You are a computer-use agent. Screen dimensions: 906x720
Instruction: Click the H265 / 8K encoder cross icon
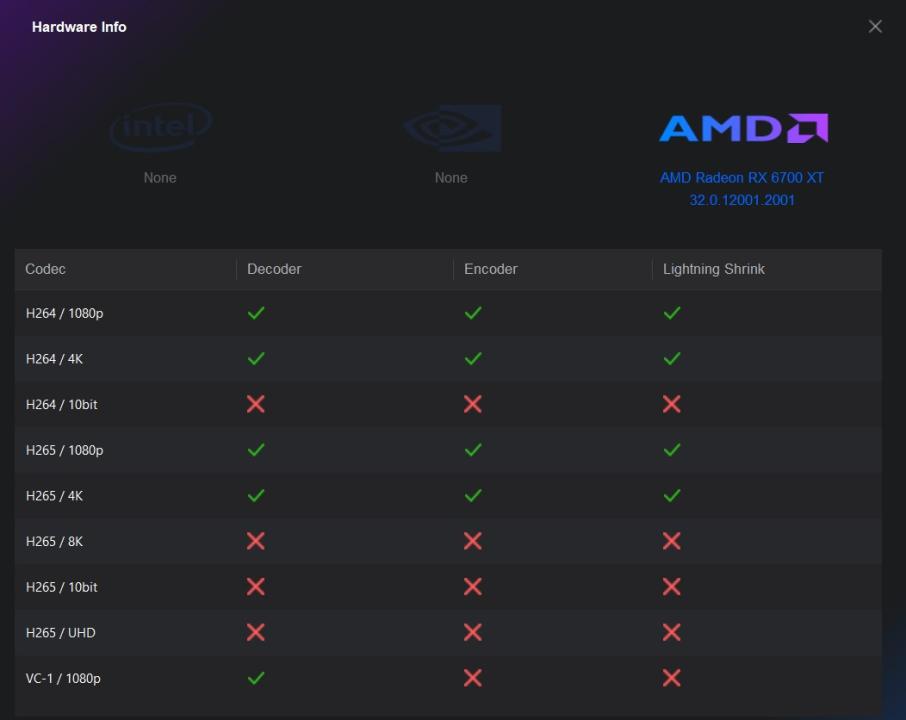point(473,541)
